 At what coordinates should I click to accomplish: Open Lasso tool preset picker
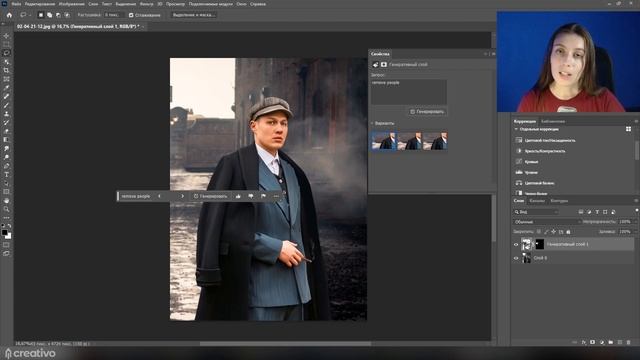pos(25,15)
